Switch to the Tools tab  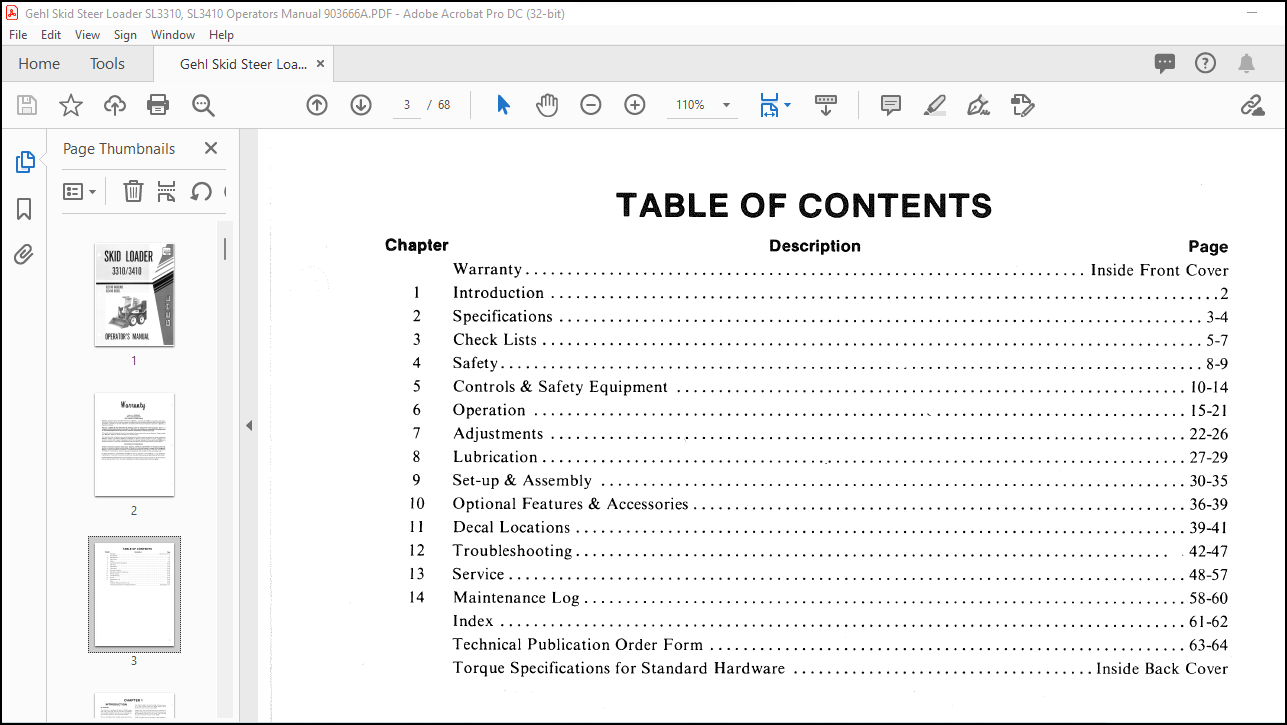[107, 63]
